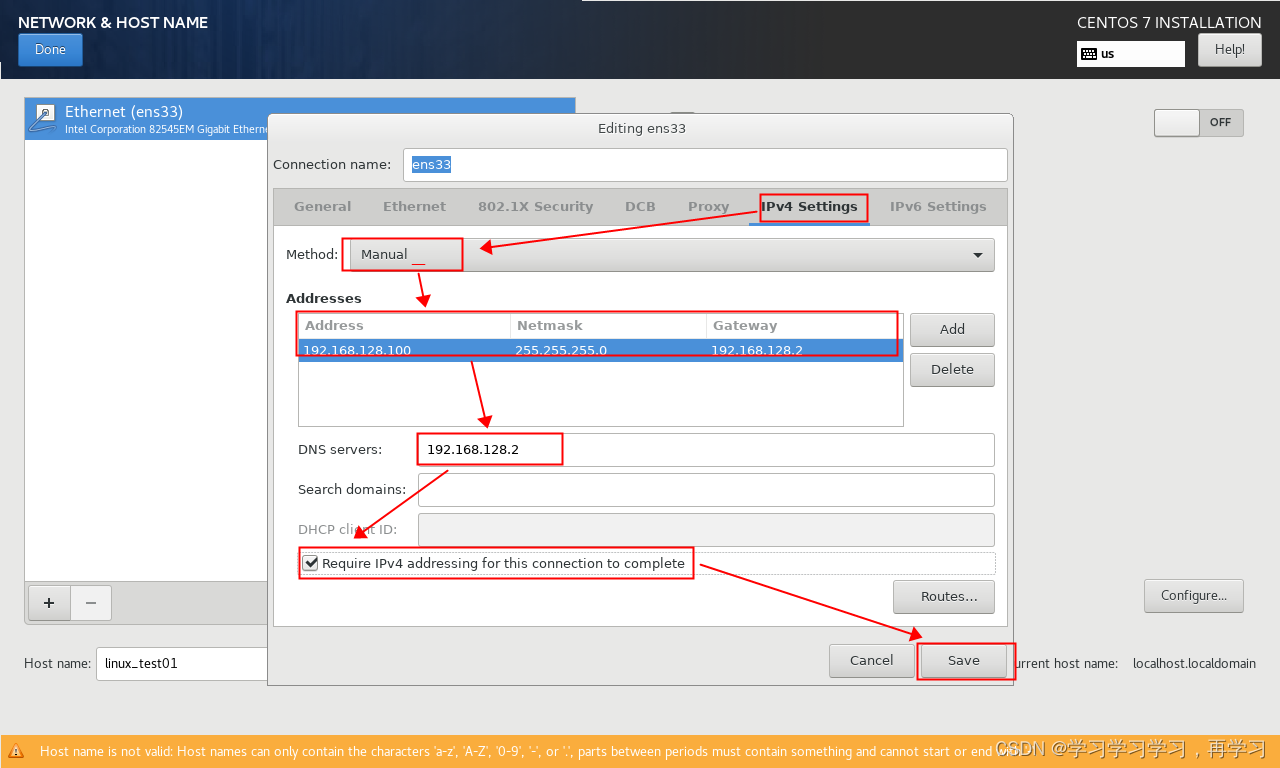
Task: Click the host name not valid message
Action: coord(530,751)
